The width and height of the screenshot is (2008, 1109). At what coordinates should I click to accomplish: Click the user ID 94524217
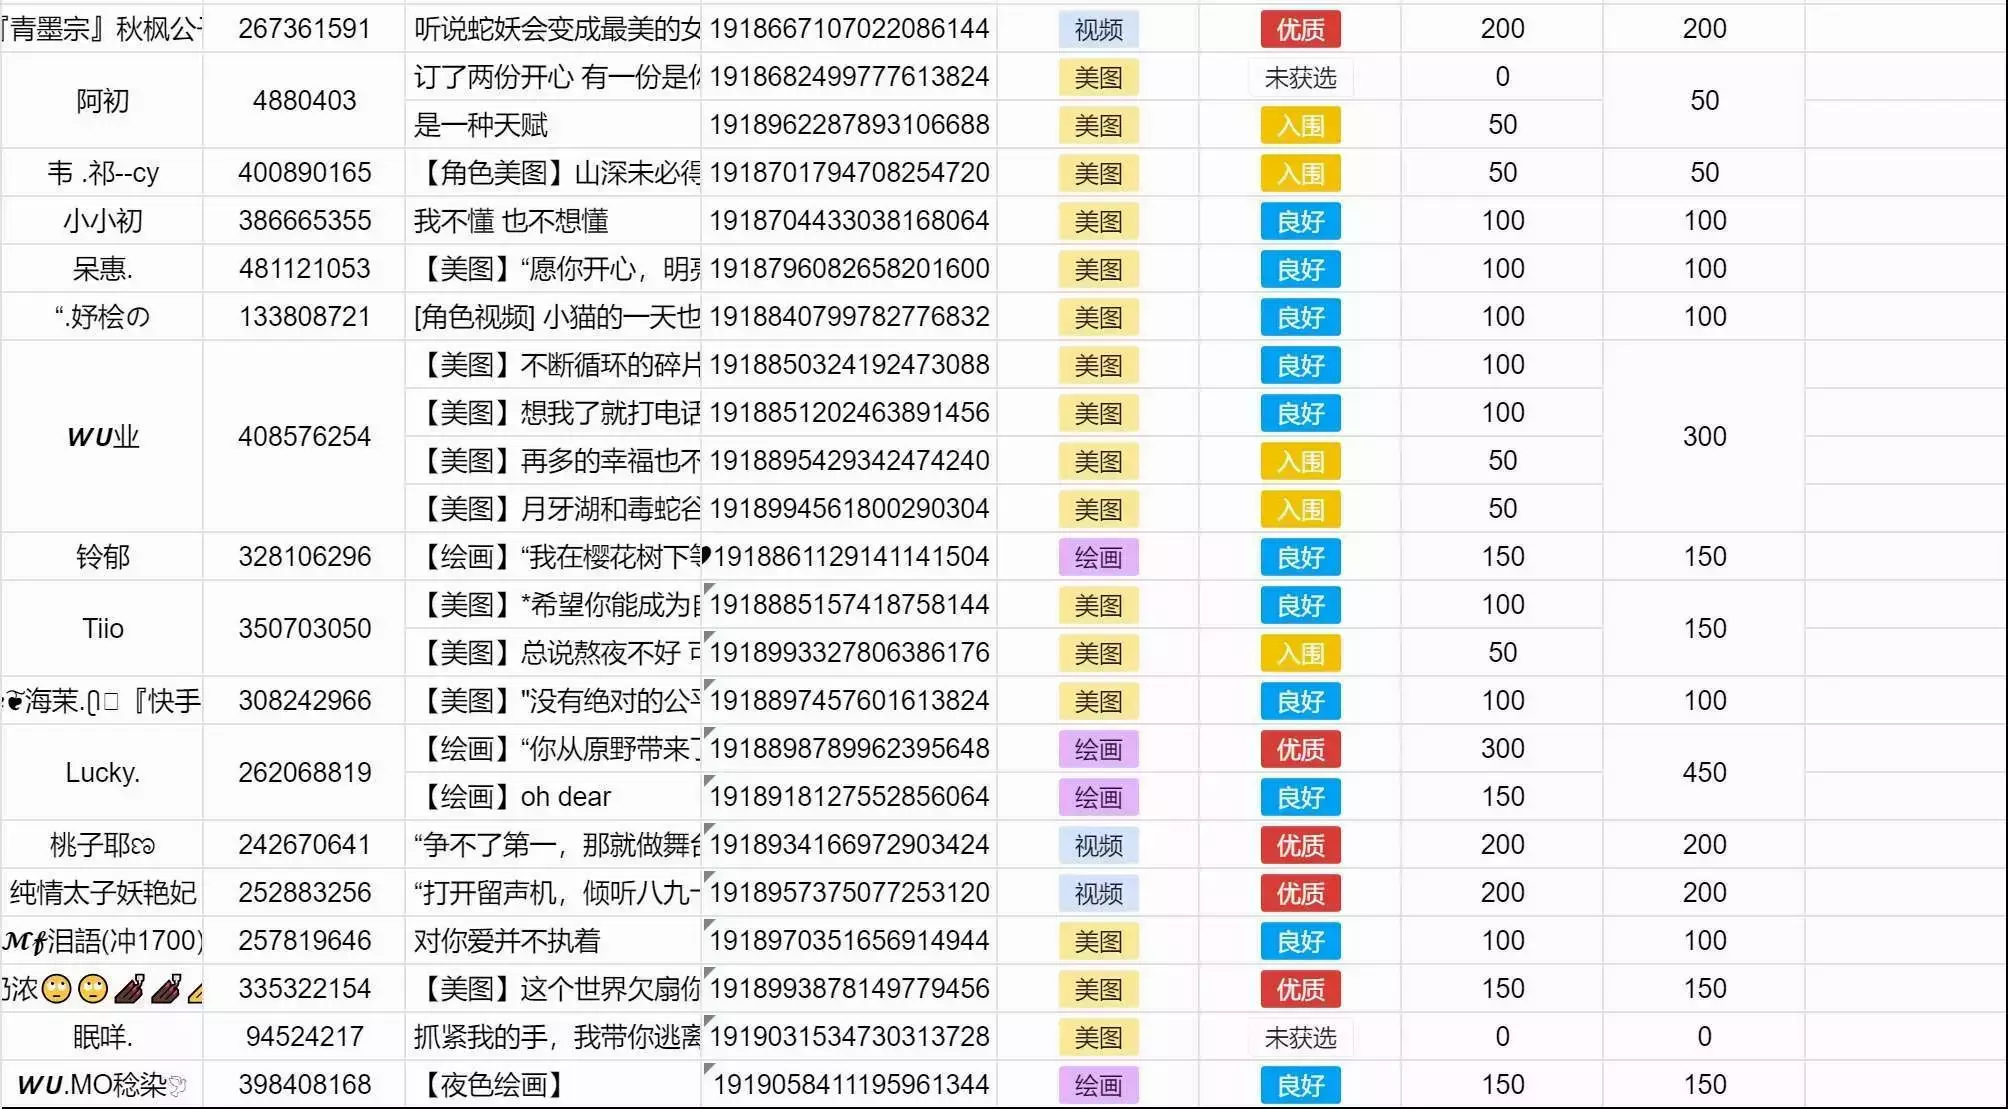coord(304,1037)
